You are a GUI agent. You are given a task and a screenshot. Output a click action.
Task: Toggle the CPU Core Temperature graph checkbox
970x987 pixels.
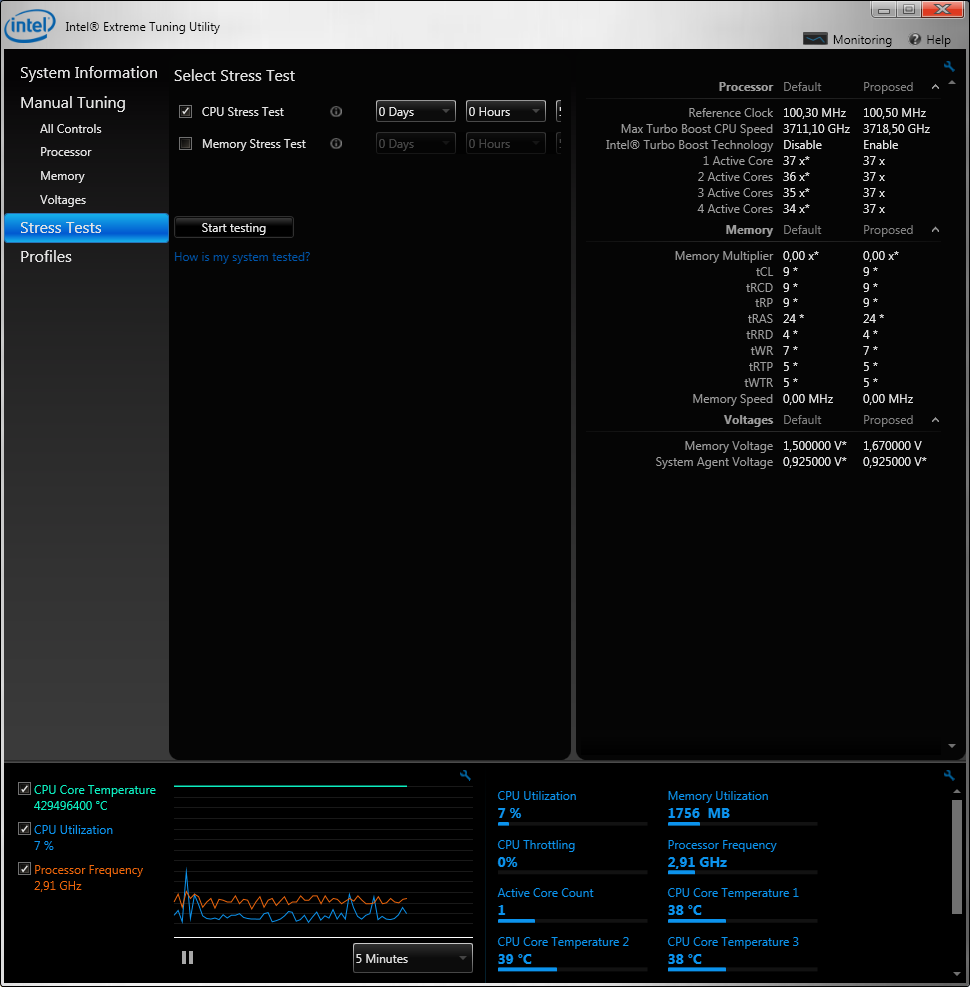tap(24, 790)
